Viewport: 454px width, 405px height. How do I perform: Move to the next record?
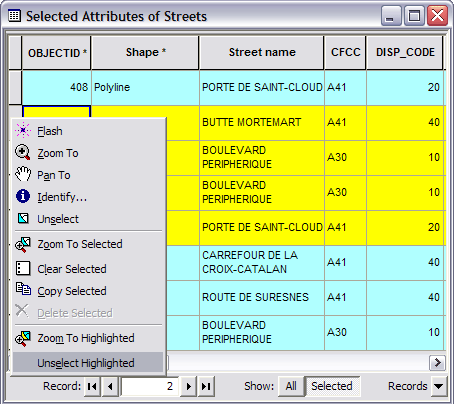coord(188,386)
